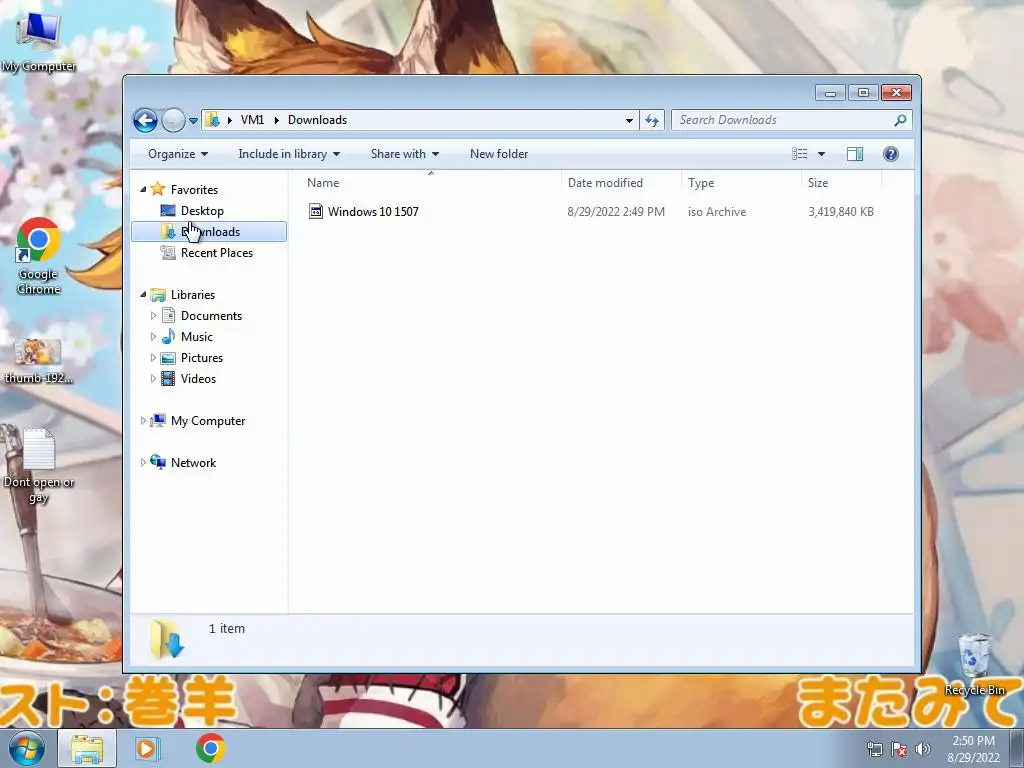This screenshot has width=1024, height=768.
Task: Click Windows Explorer in the taskbar
Action: pyautogui.click(x=87, y=748)
